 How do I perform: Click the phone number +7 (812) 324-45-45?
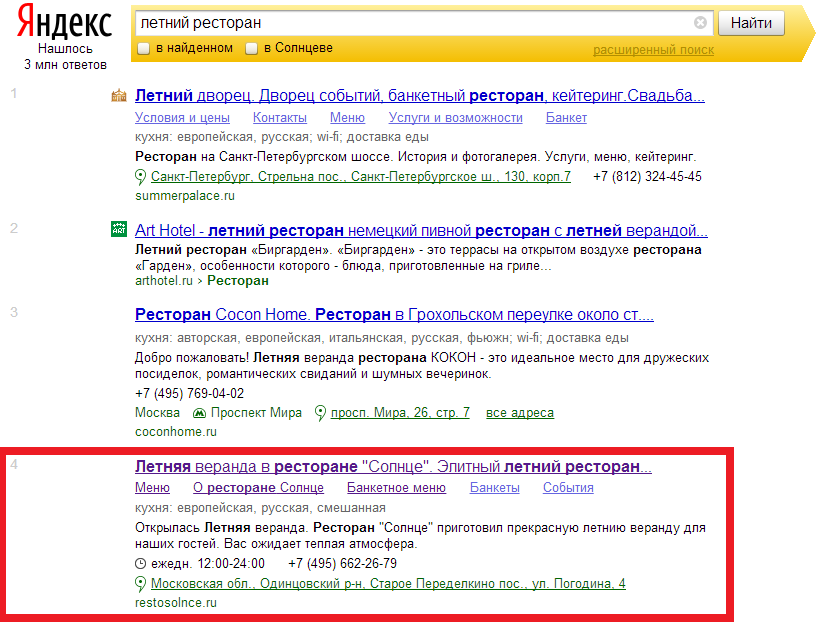[x=647, y=177]
